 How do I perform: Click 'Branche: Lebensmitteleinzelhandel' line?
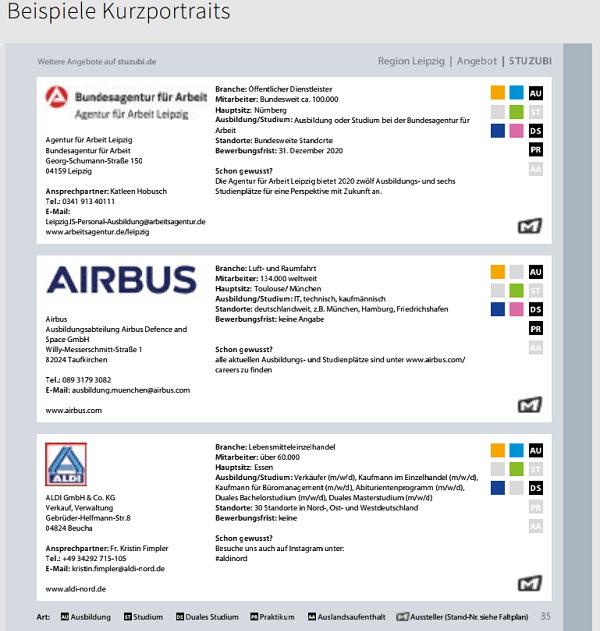point(275,447)
